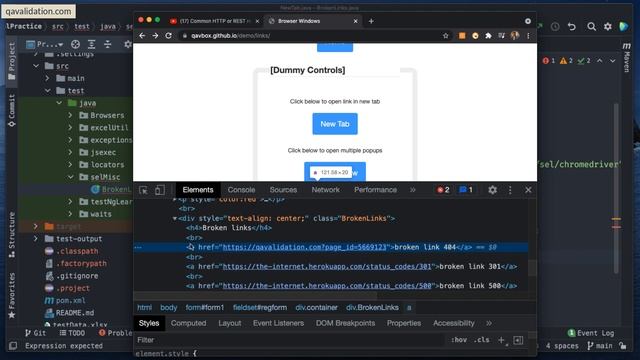Image resolution: width=640 pixels, height=360 pixels.
Task: Expand the Browsers package
Action: click(x=70, y=115)
